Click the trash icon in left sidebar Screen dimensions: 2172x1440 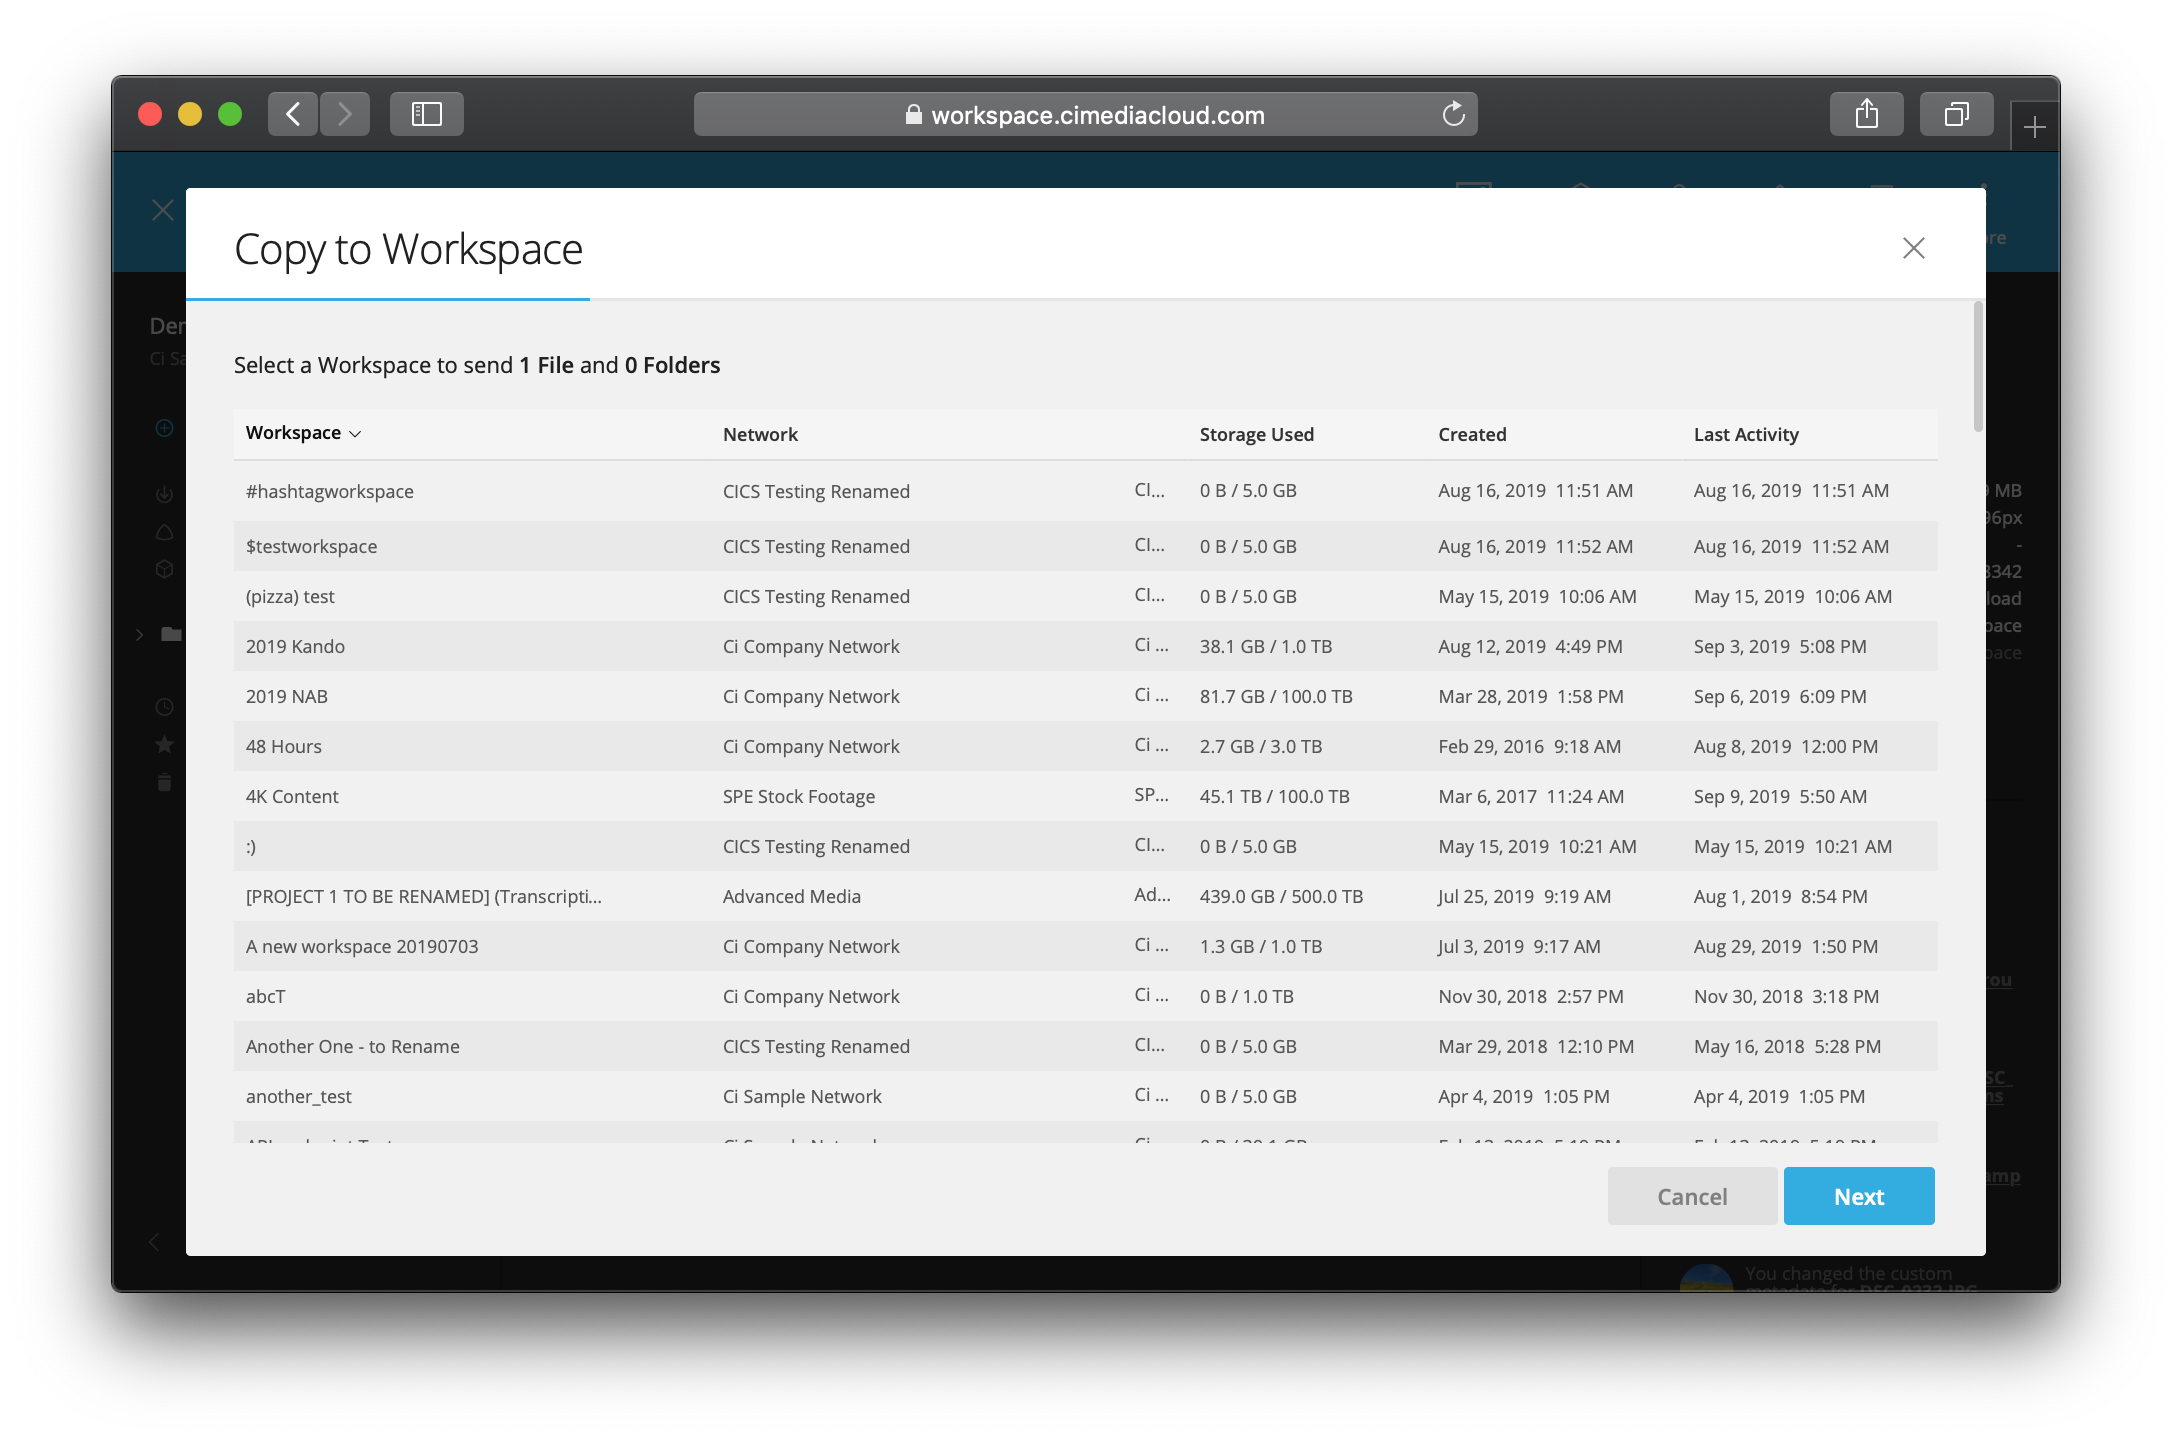165,782
